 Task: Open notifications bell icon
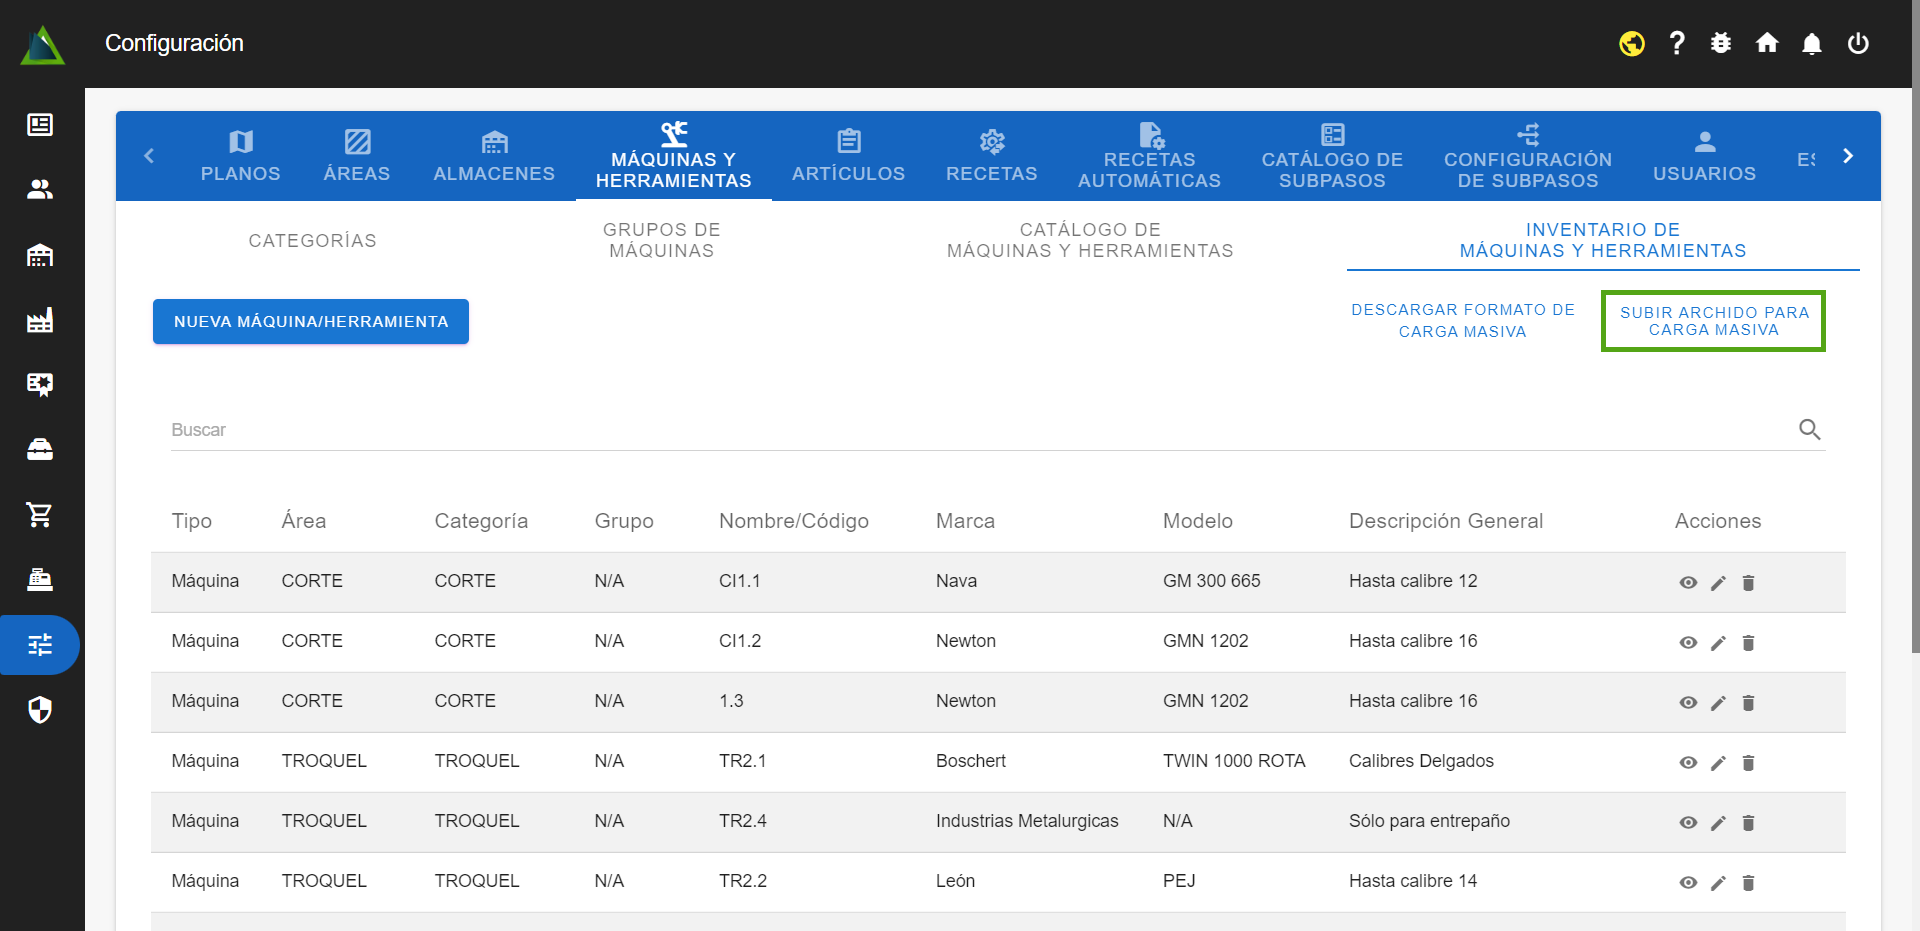coord(1812,43)
